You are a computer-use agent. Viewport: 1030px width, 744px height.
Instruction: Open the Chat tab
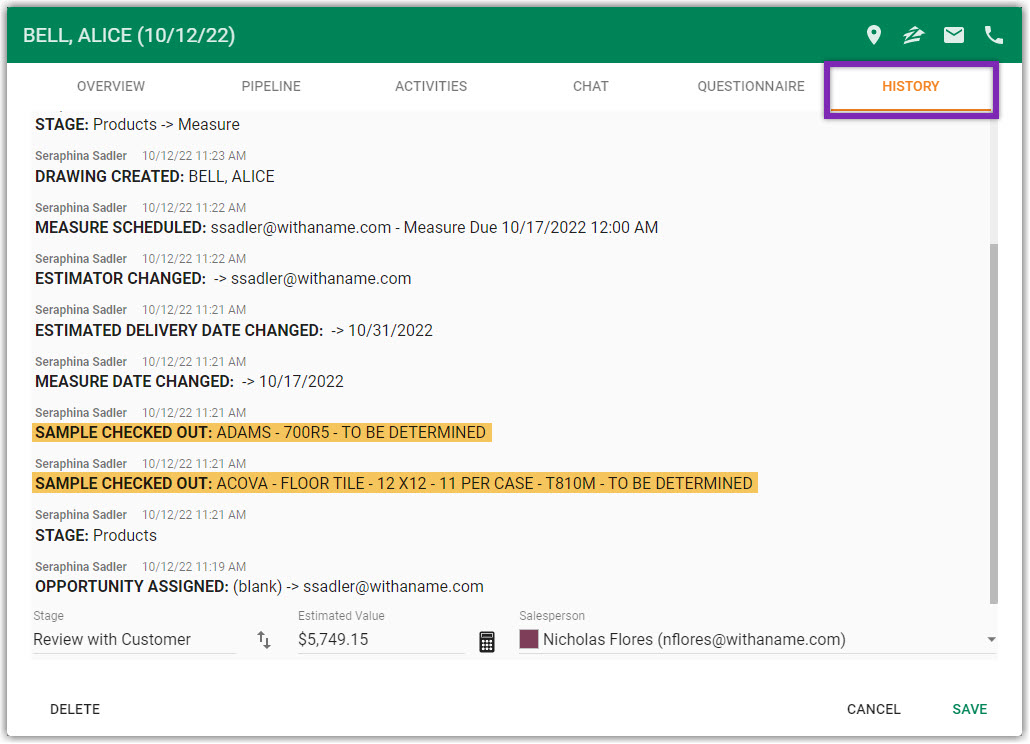pos(591,87)
